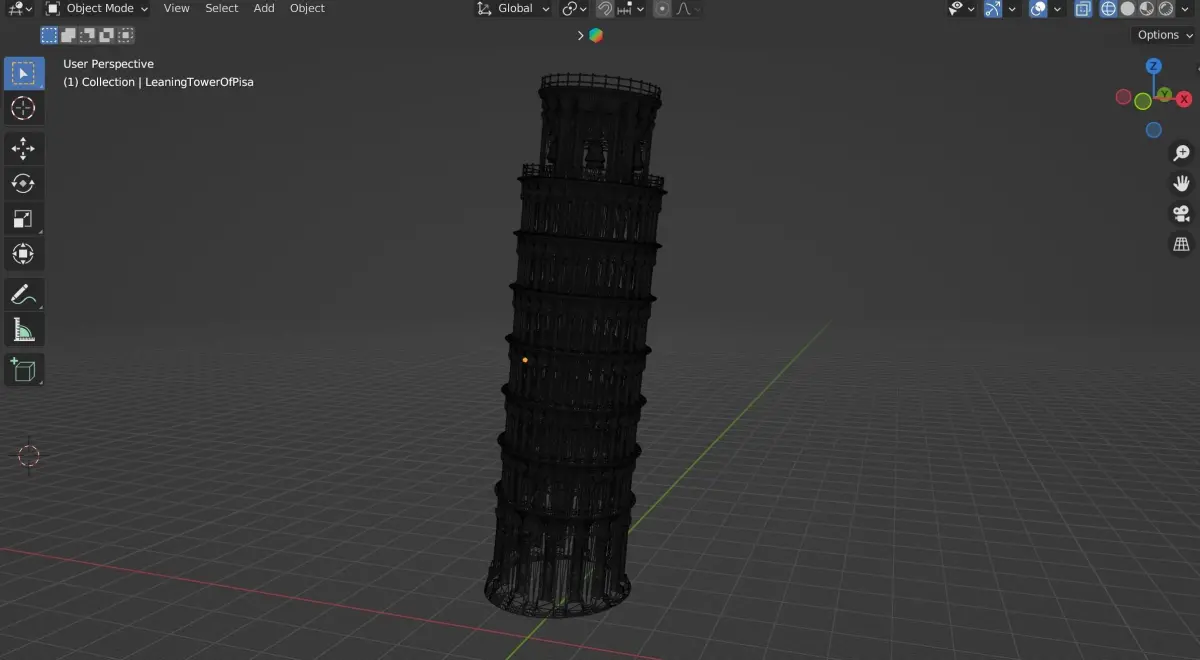Select the Transform tool
Screen dimensions: 1200x660
pos(24,253)
